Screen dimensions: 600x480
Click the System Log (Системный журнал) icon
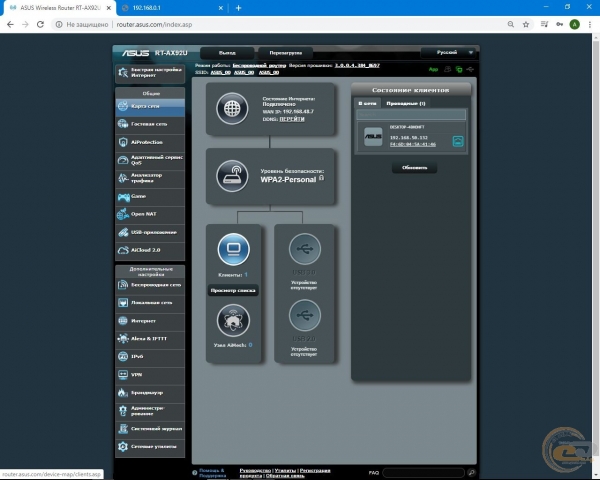coord(123,429)
